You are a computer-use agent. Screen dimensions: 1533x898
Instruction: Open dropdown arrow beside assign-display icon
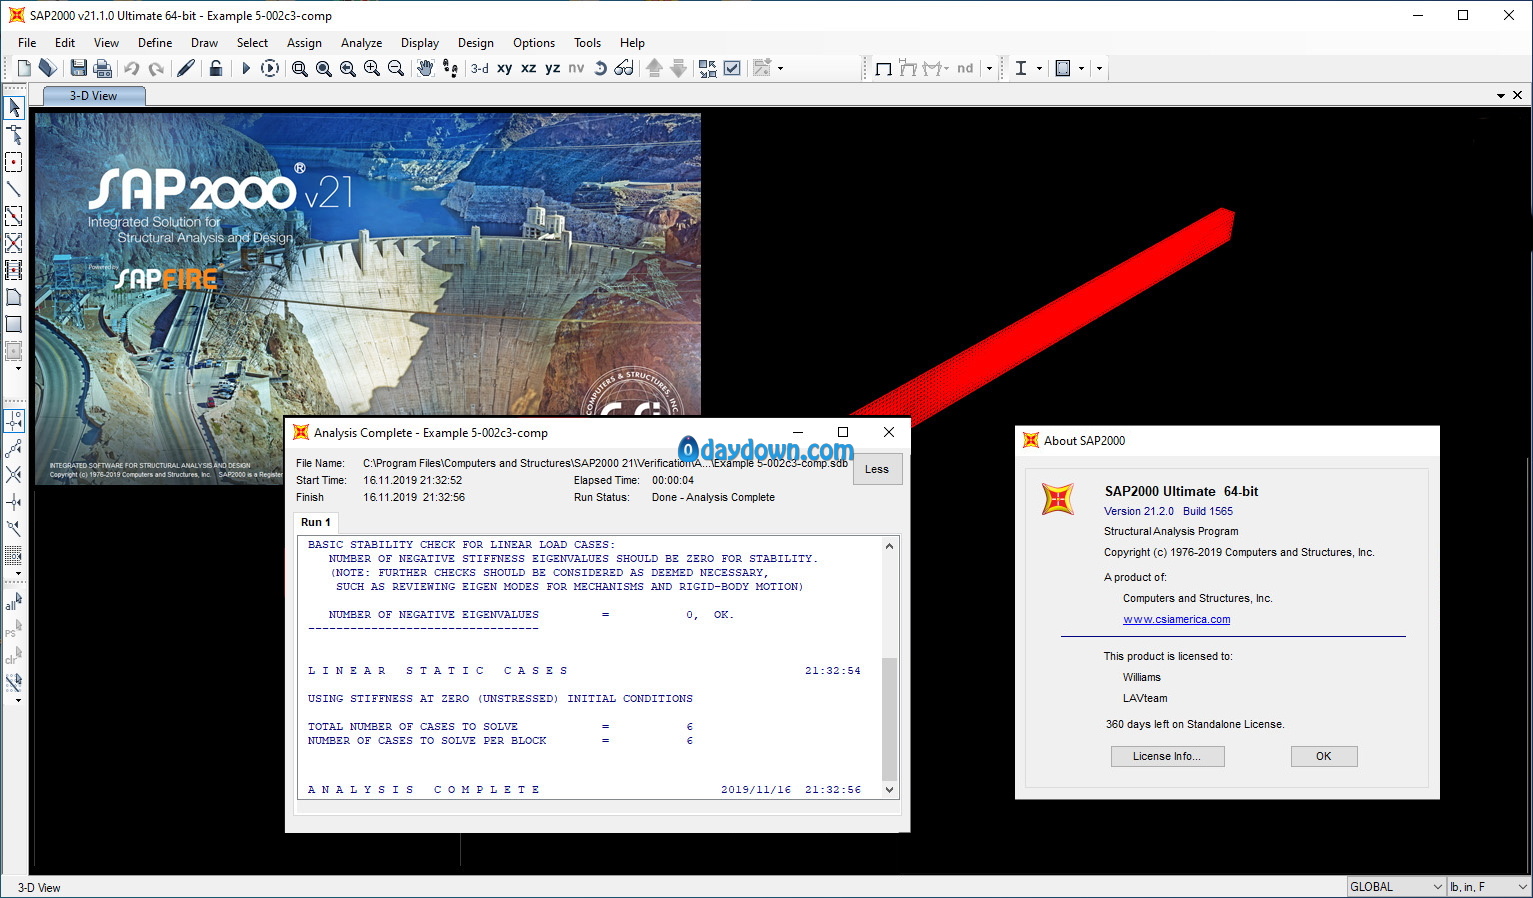point(780,68)
